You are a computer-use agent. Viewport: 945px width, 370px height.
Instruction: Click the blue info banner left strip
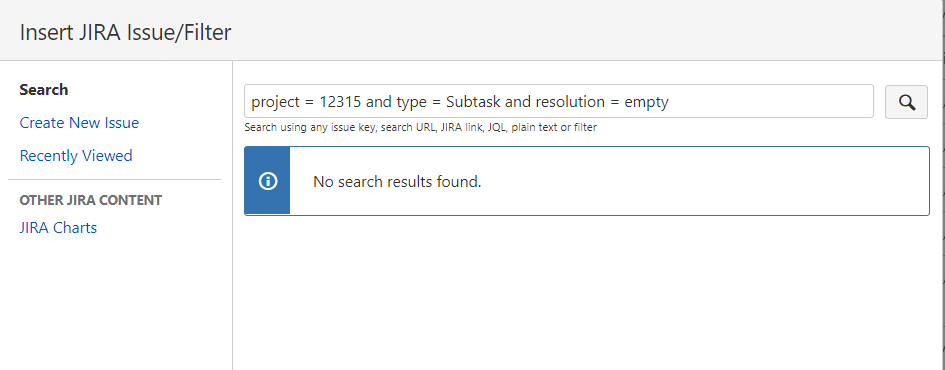(268, 181)
